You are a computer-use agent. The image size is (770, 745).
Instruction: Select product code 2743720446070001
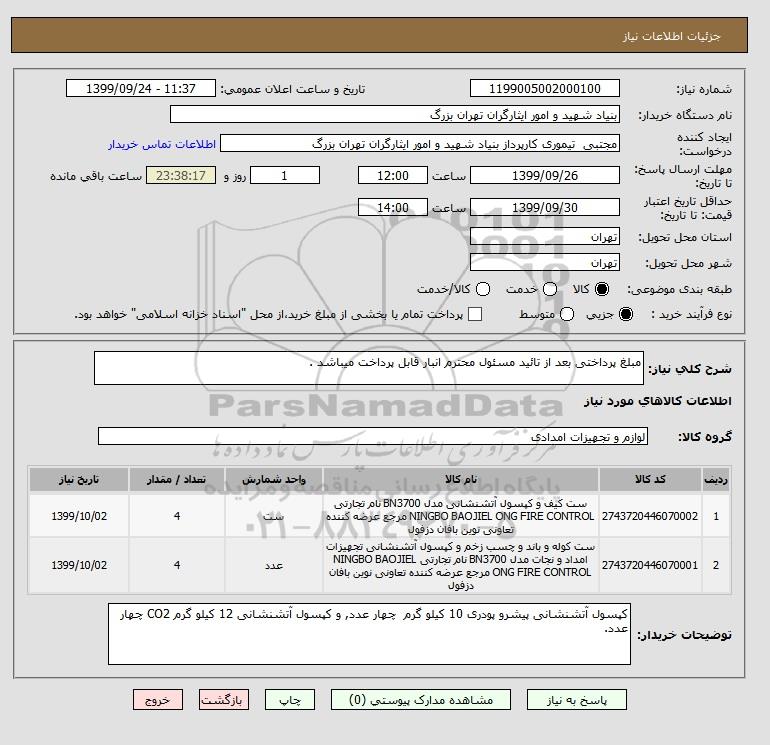(650, 565)
